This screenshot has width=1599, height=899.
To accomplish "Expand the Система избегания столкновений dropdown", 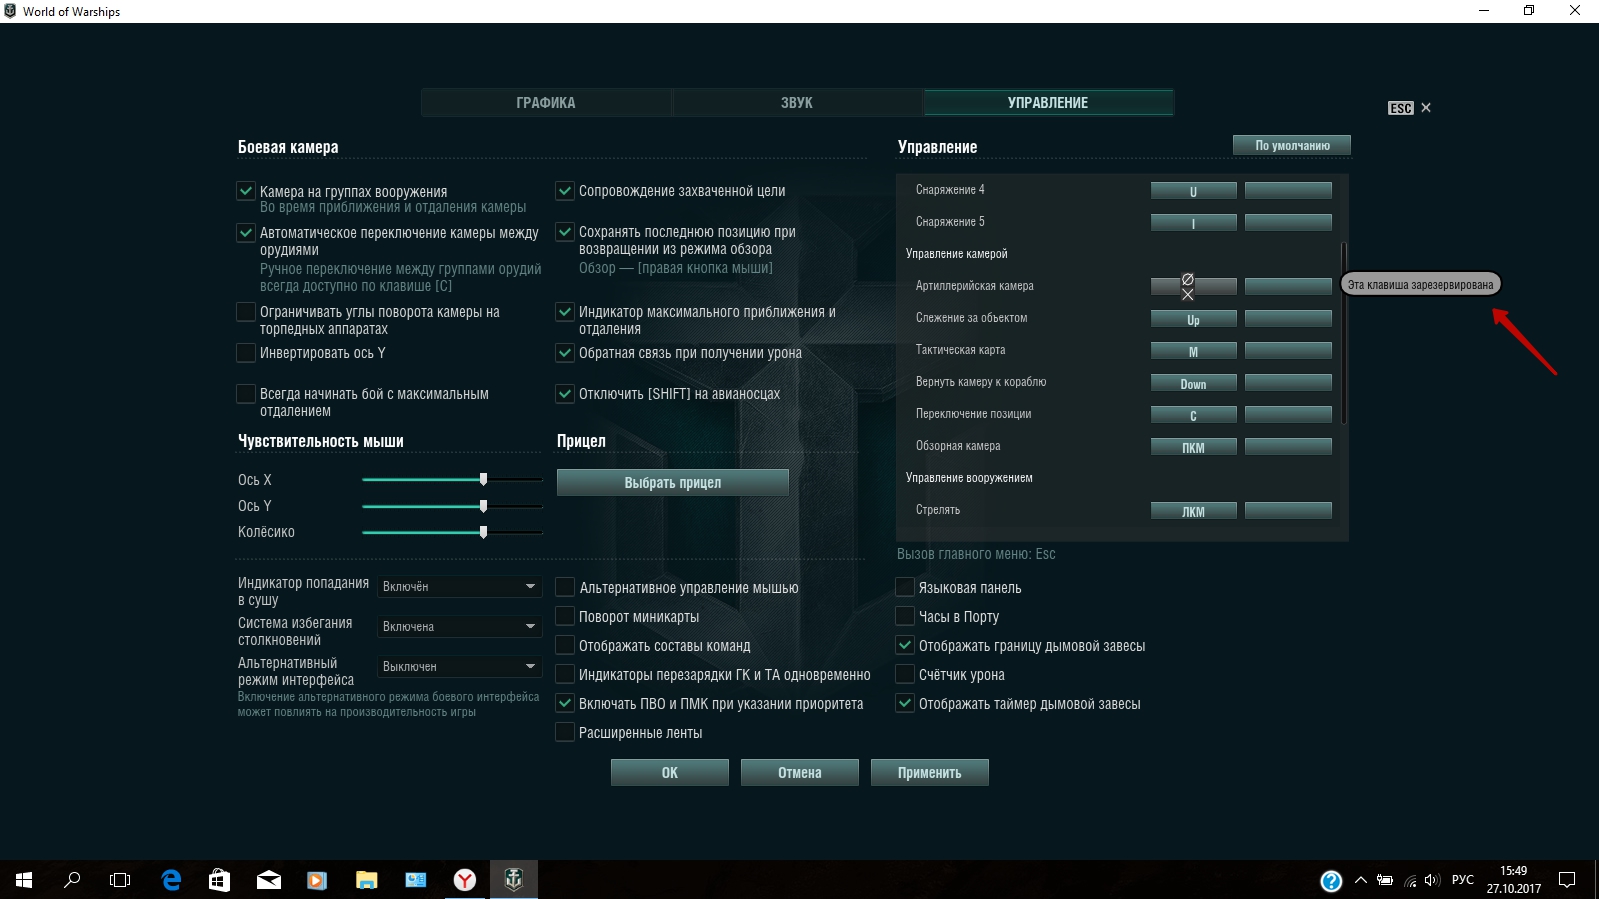I will [459, 627].
